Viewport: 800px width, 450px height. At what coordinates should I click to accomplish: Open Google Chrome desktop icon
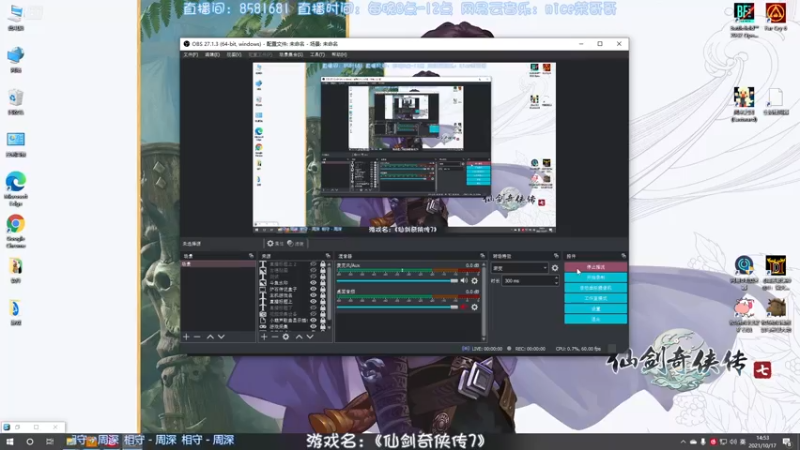click(16, 231)
